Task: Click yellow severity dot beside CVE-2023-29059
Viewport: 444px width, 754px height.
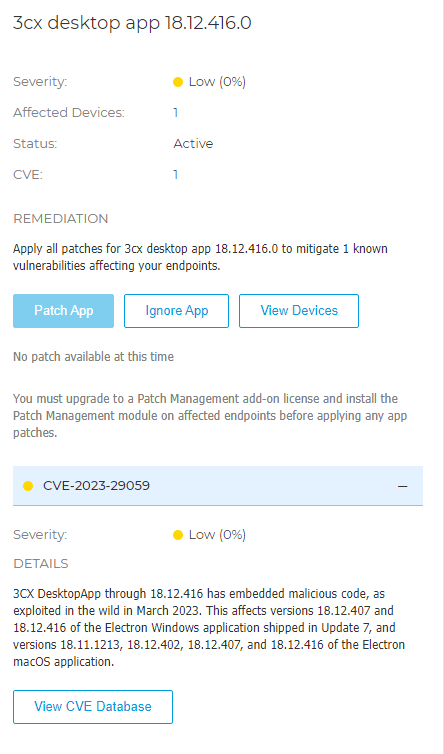Action: click(28, 486)
